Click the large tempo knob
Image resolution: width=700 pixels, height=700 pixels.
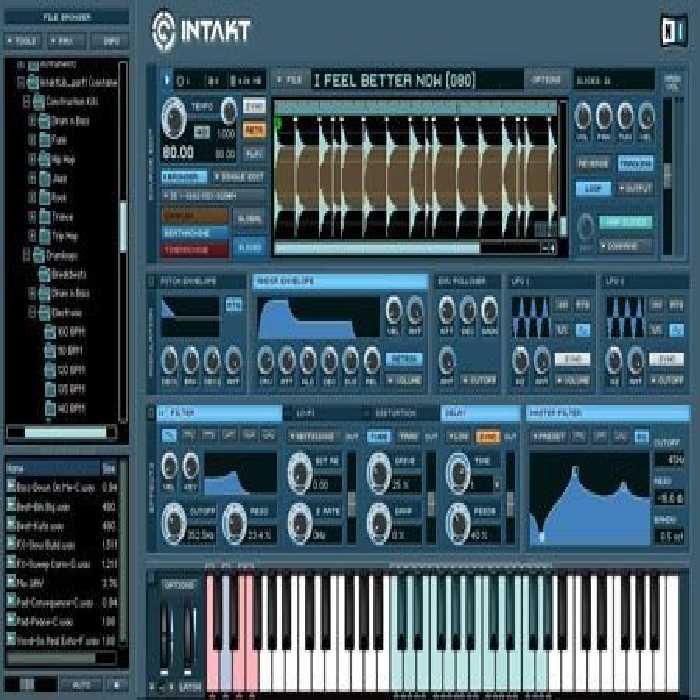[x=174, y=118]
